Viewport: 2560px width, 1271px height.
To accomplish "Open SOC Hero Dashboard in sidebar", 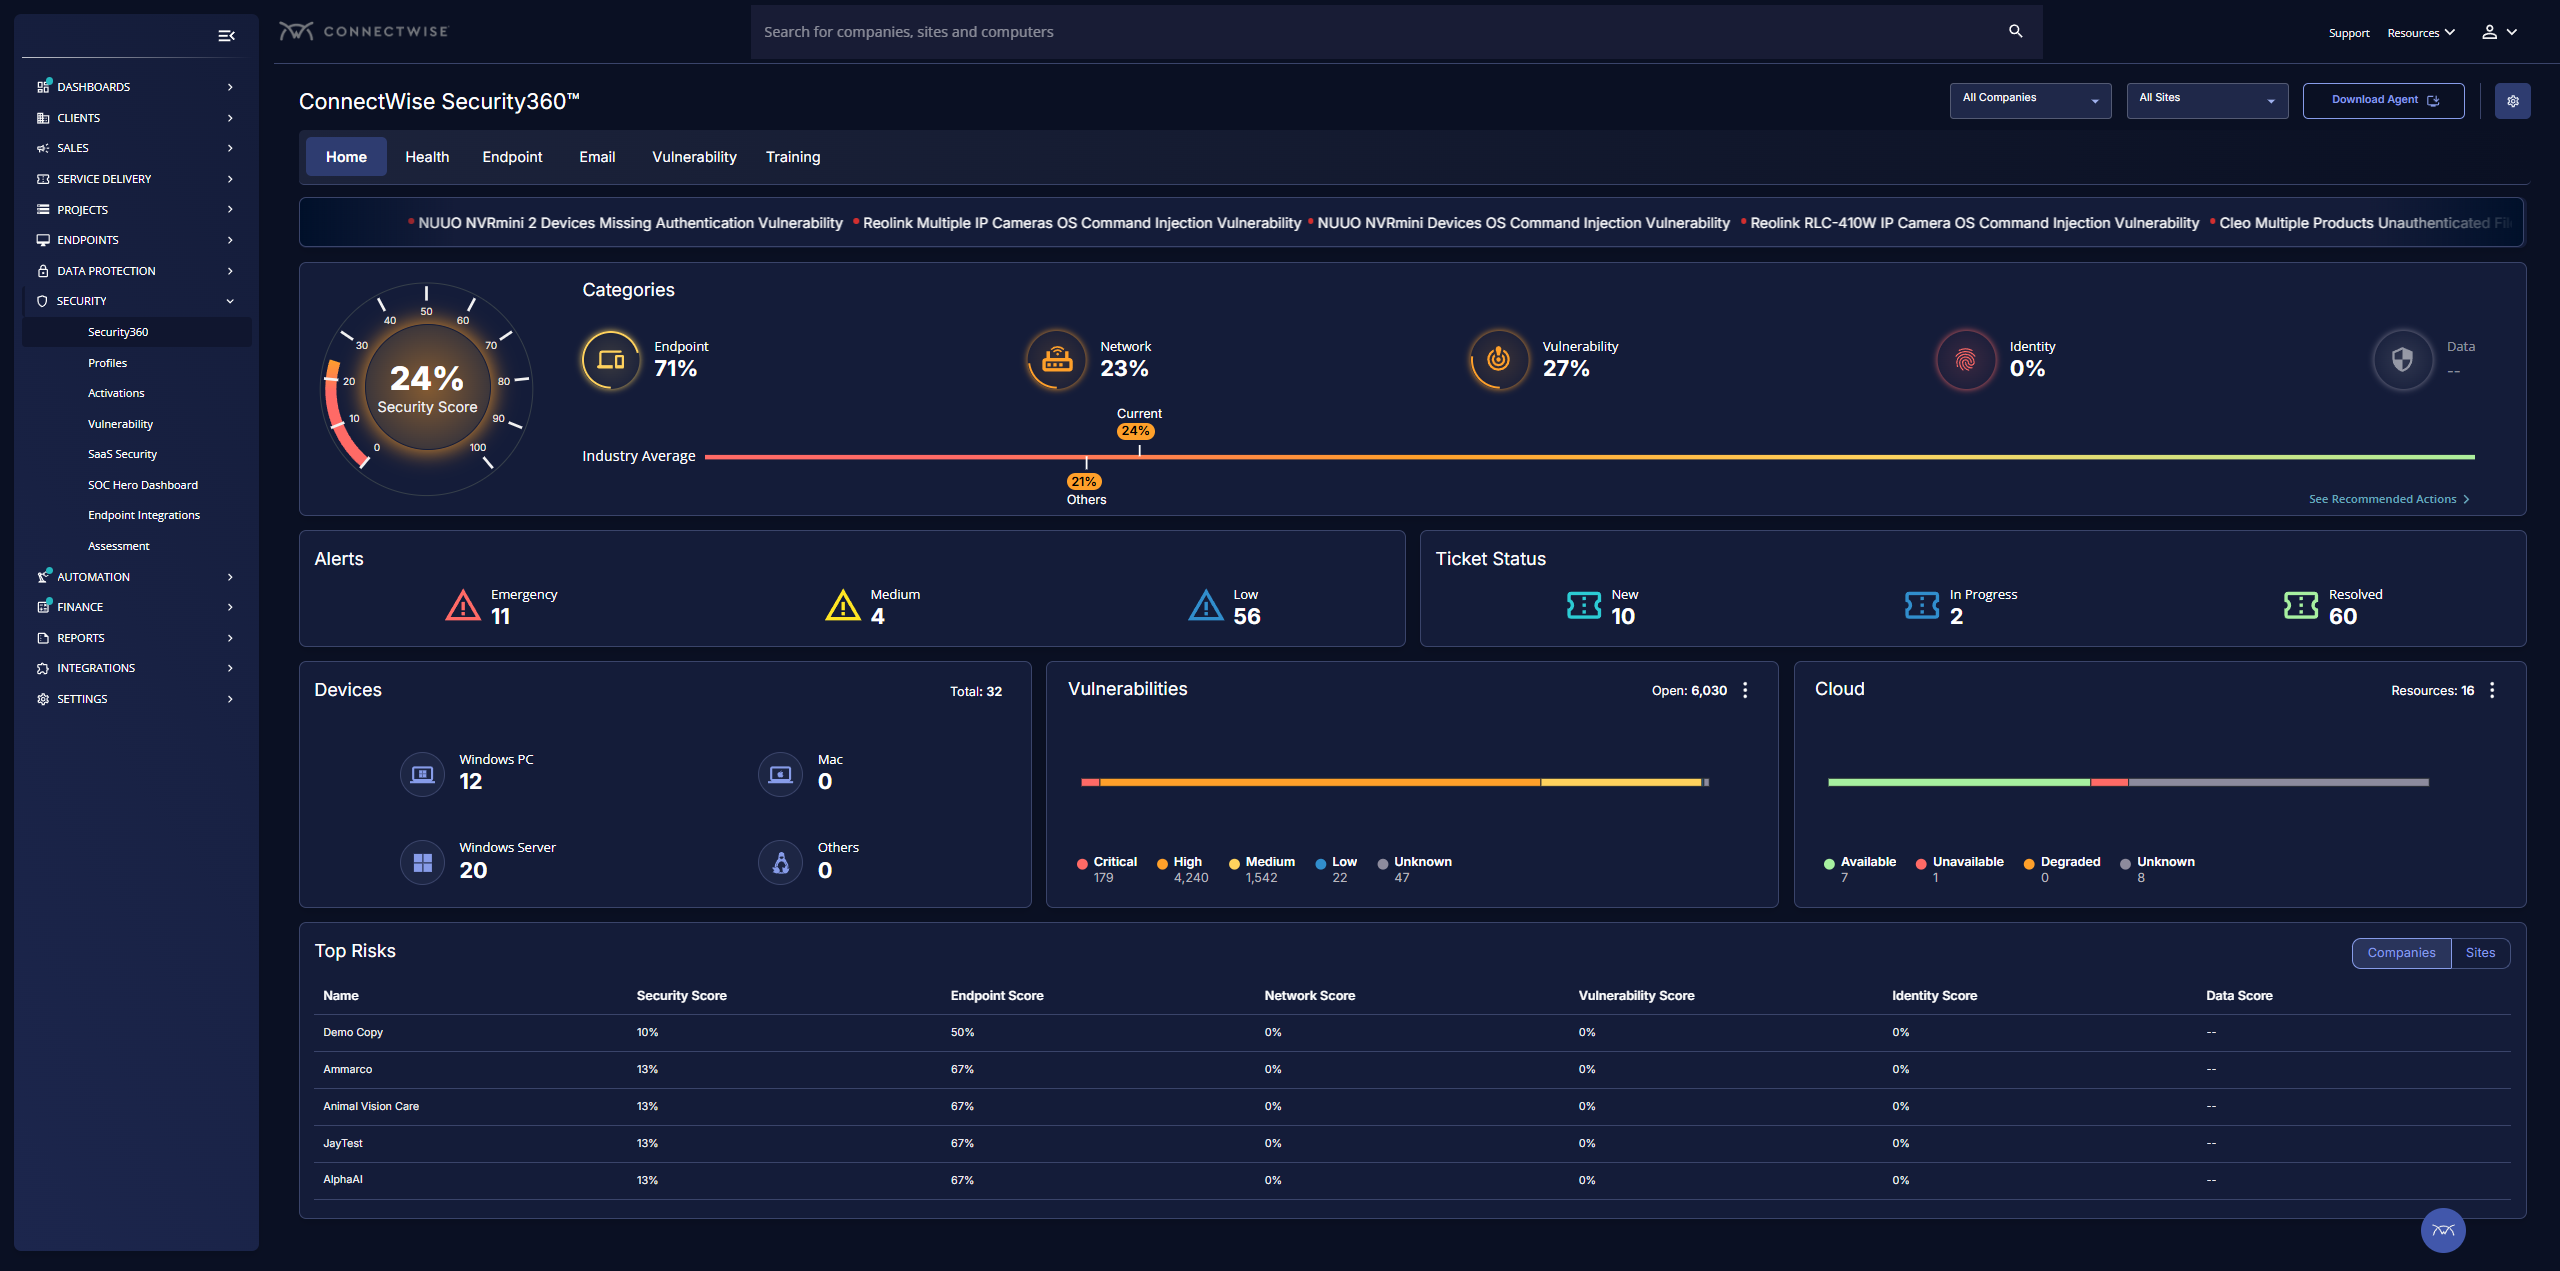I will [143, 485].
